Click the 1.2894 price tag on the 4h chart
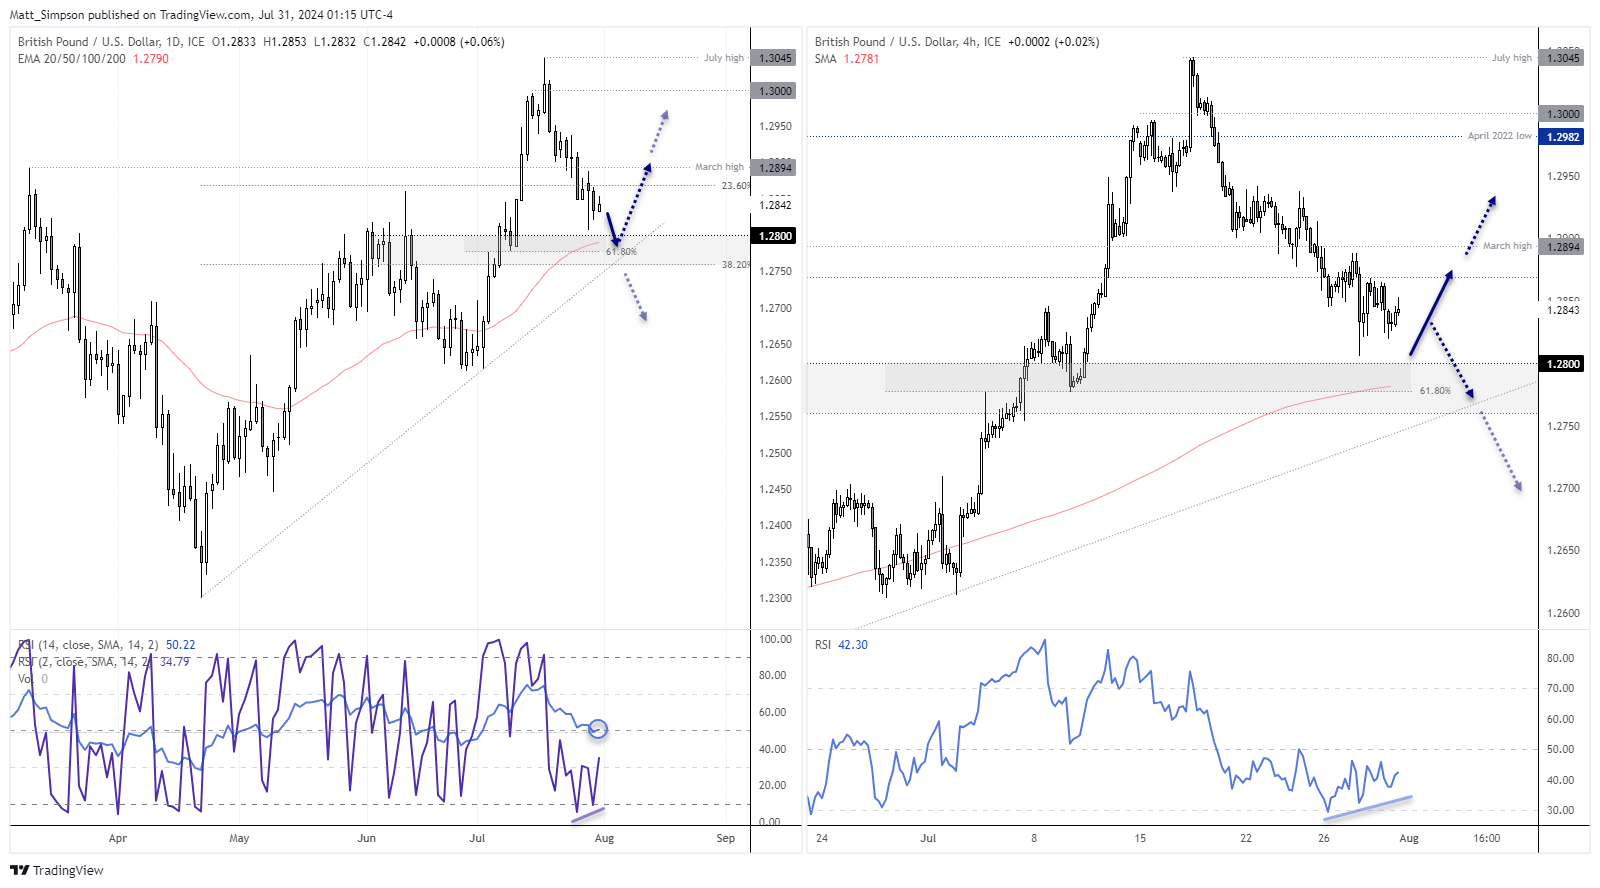 tap(1563, 247)
